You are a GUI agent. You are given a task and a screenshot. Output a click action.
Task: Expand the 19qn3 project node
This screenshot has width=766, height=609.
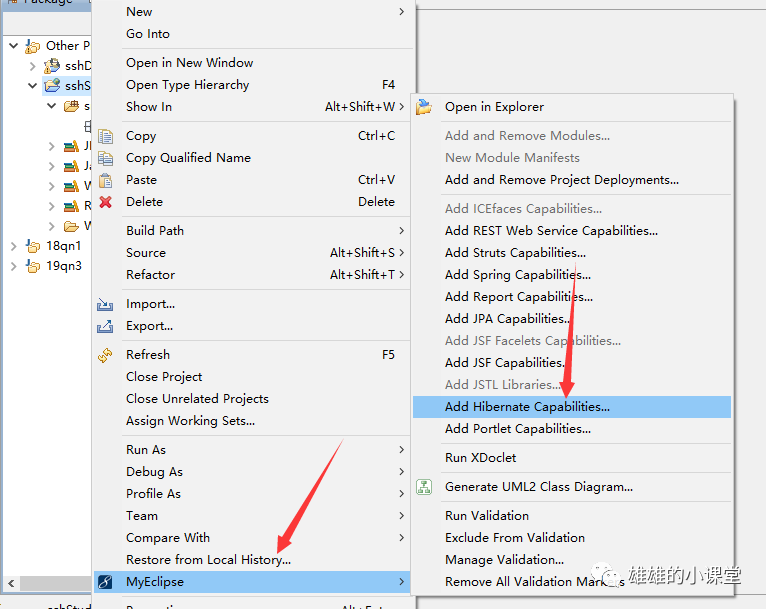pyautogui.click(x=14, y=266)
